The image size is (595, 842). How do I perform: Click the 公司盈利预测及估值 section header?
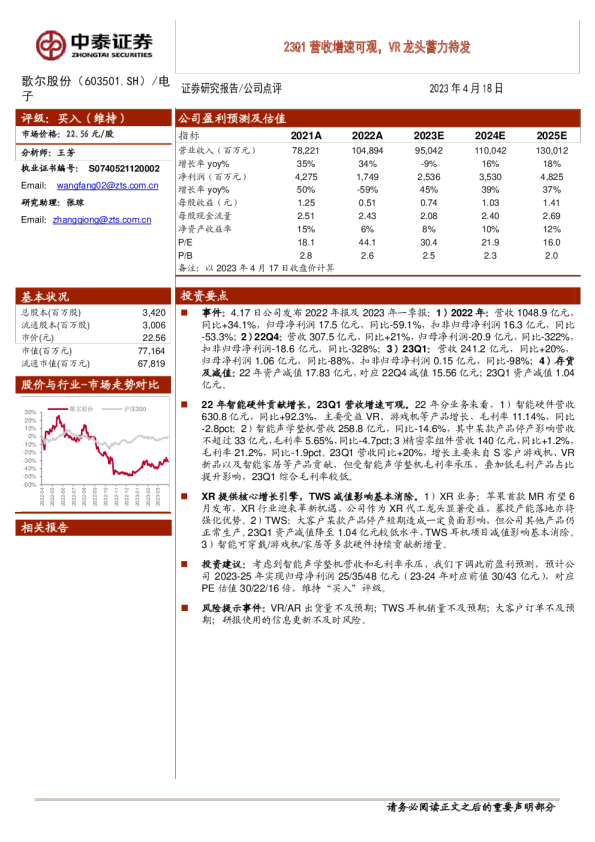coord(378,118)
